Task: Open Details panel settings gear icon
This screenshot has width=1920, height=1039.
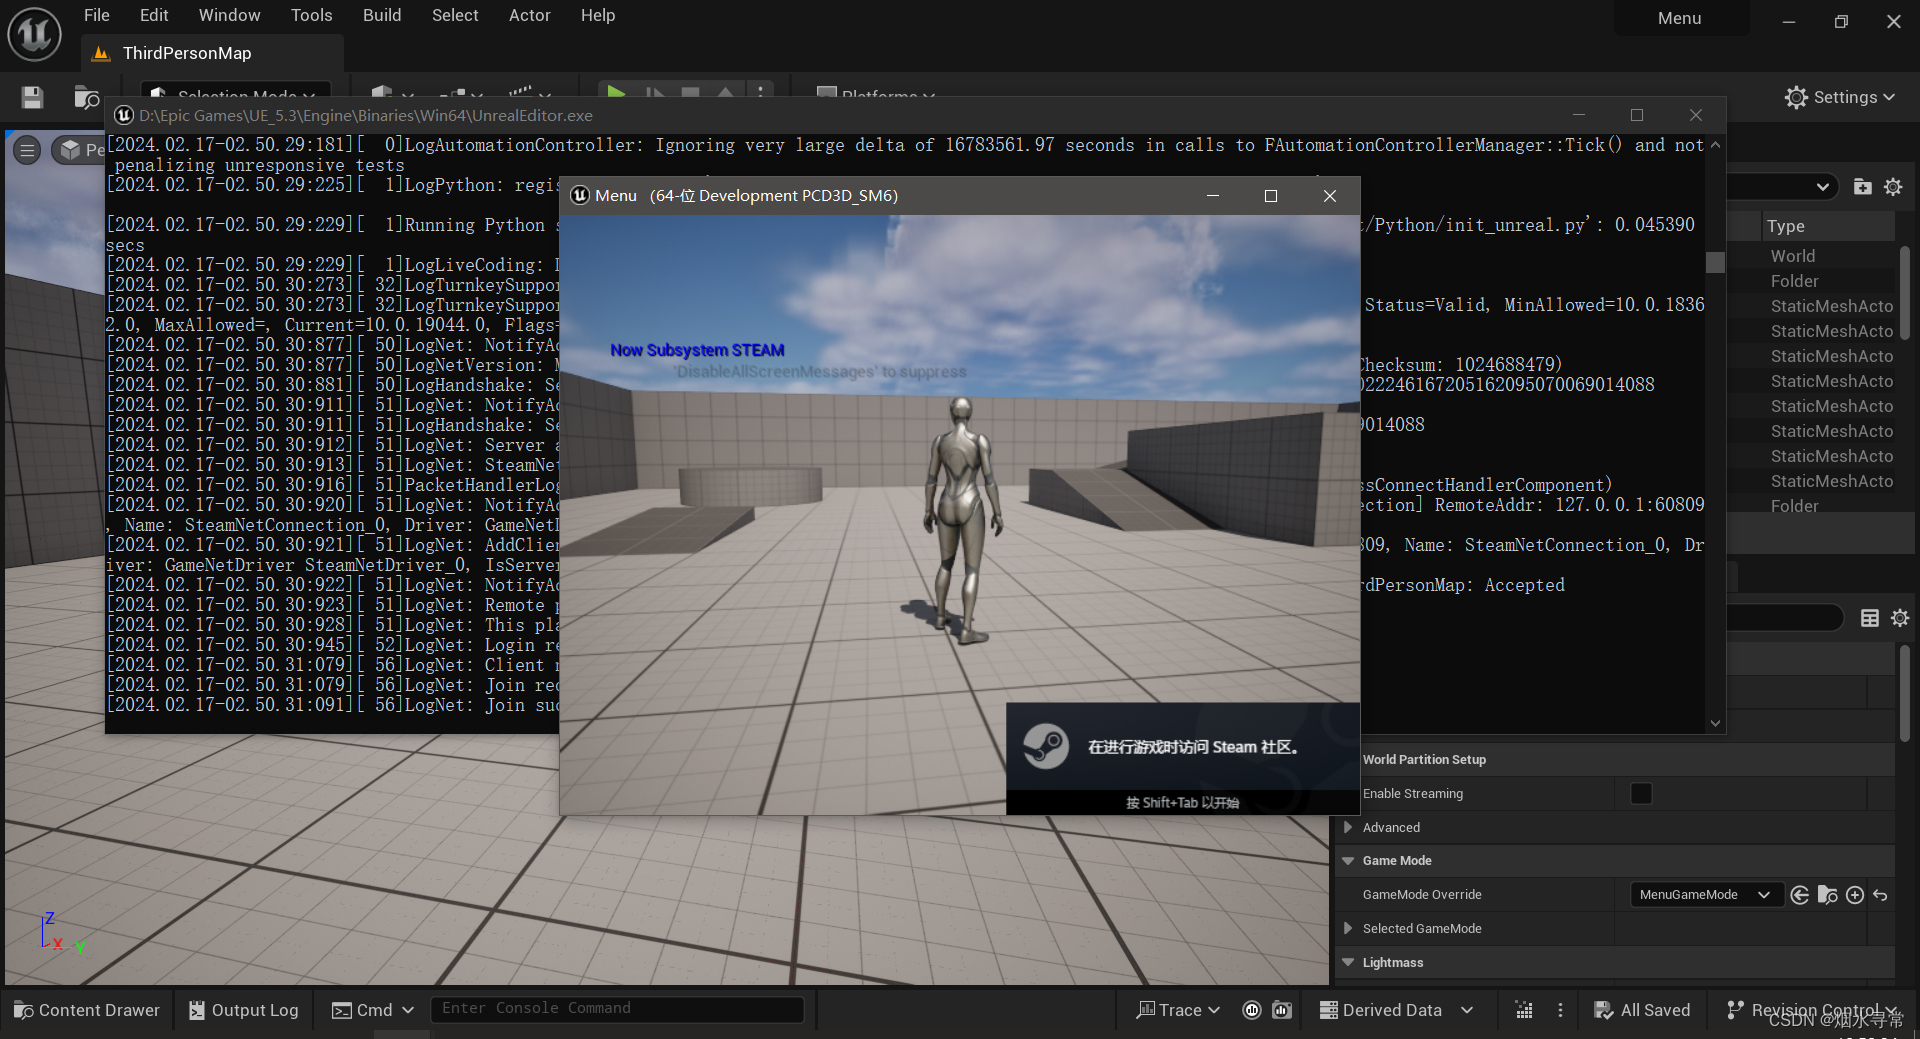Action: 1900,618
